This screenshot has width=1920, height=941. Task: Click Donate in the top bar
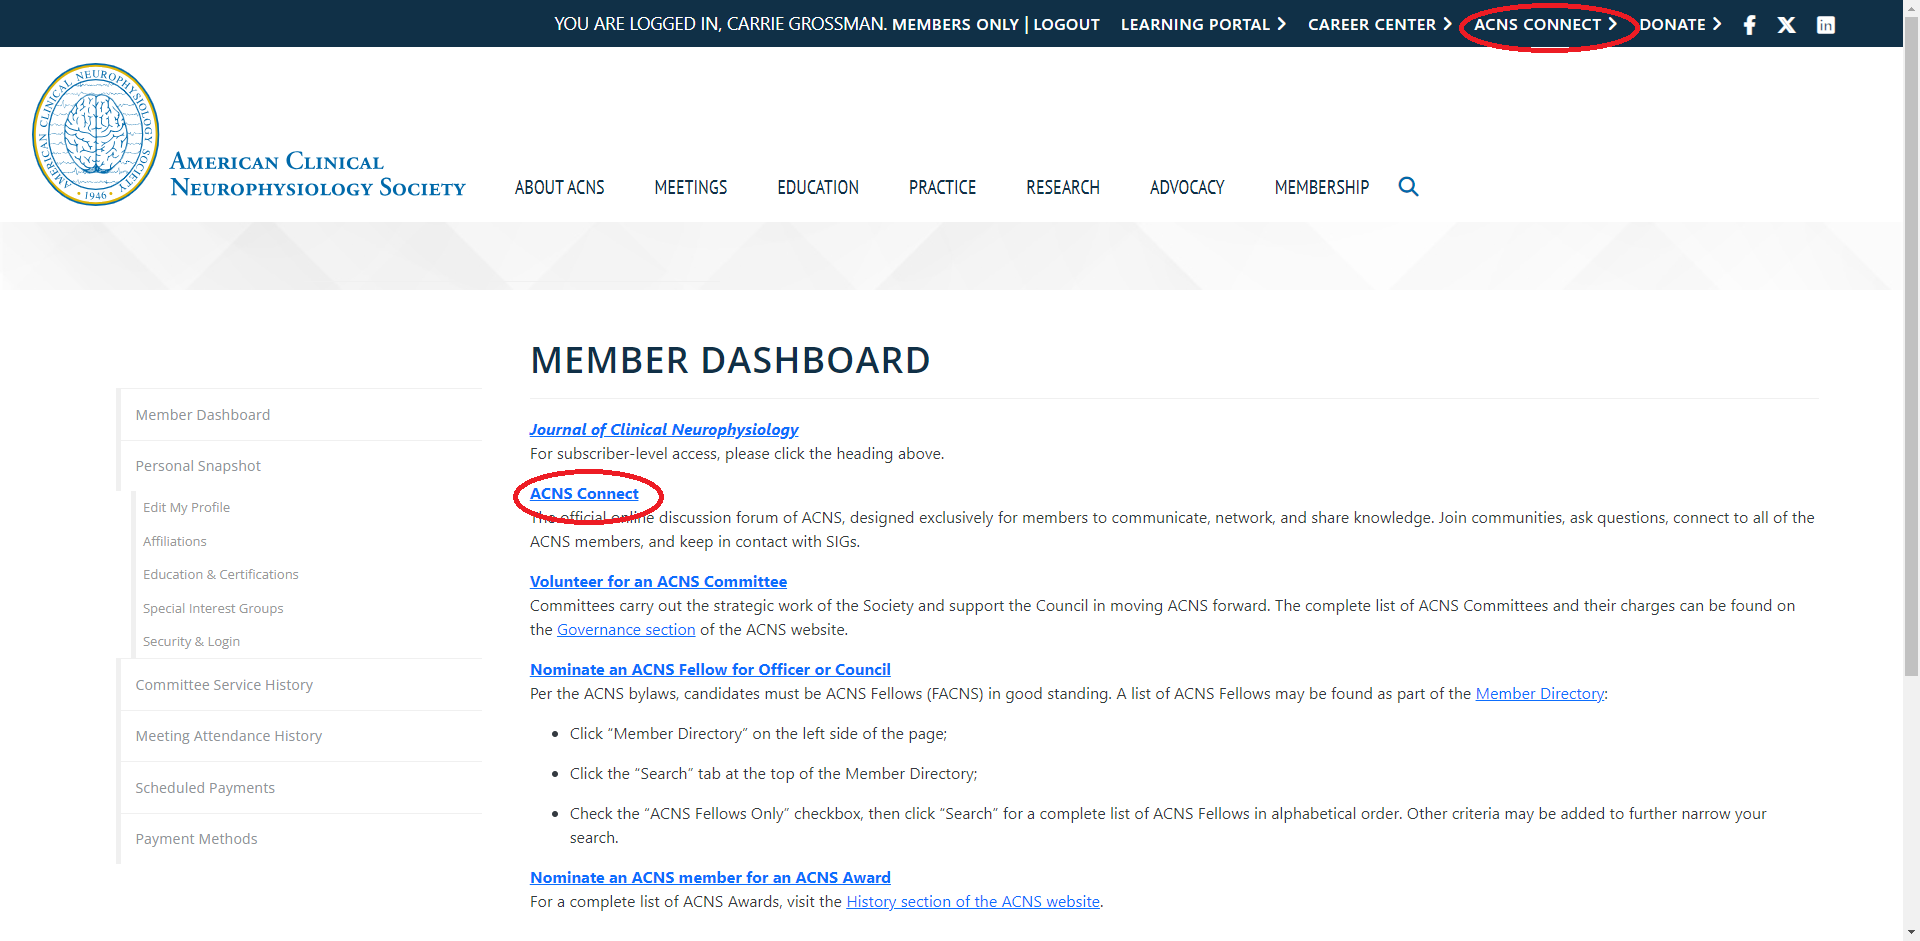coord(1680,24)
